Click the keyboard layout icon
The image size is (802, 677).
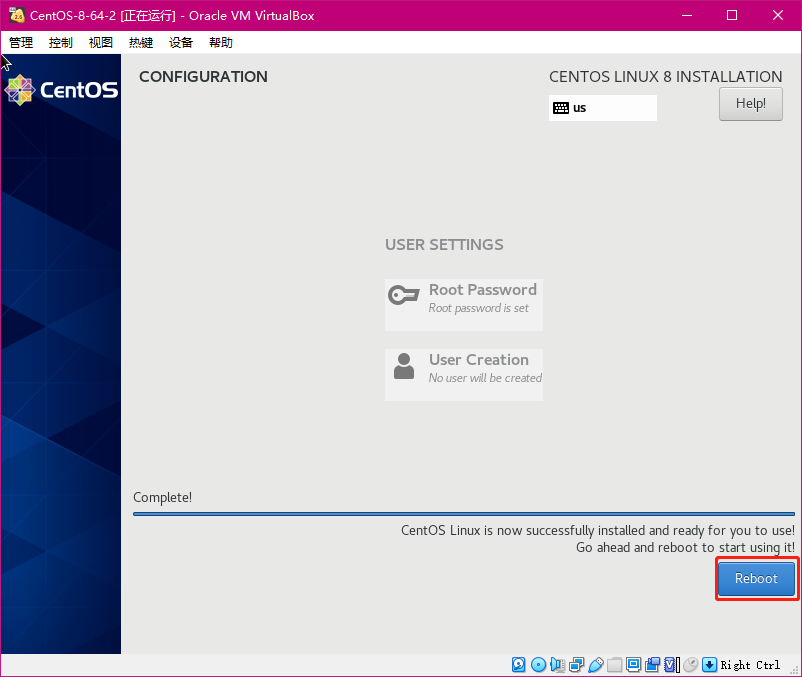pyautogui.click(x=561, y=108)
